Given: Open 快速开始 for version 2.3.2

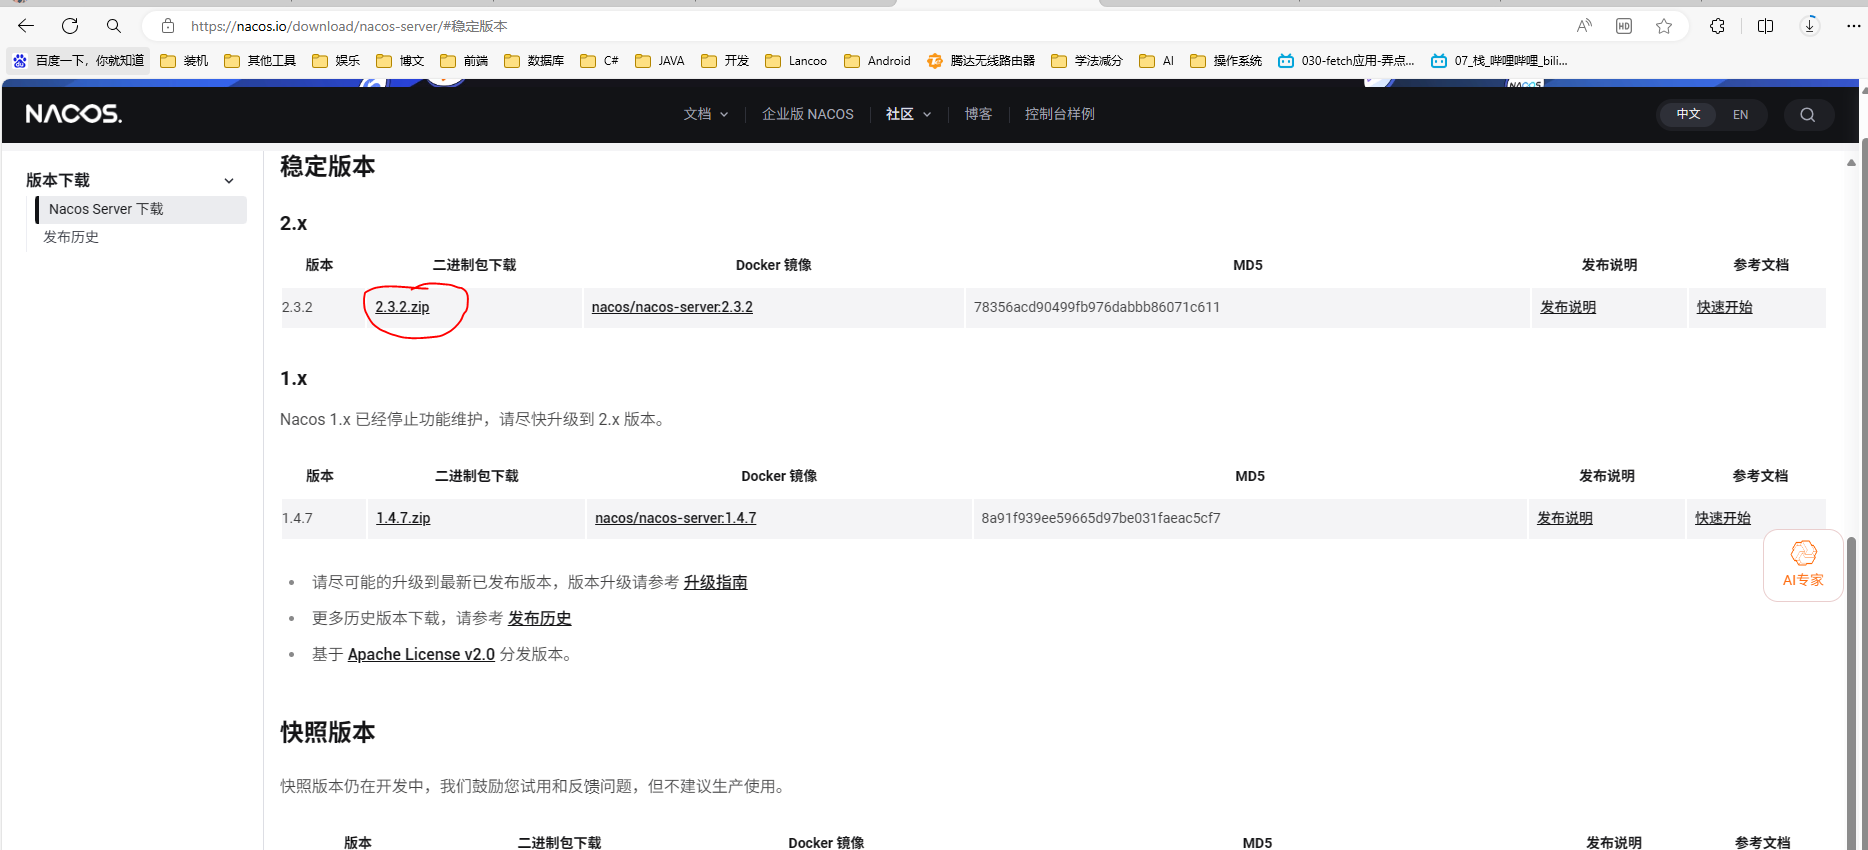Looking at the screenshot, I should 1724,307.
